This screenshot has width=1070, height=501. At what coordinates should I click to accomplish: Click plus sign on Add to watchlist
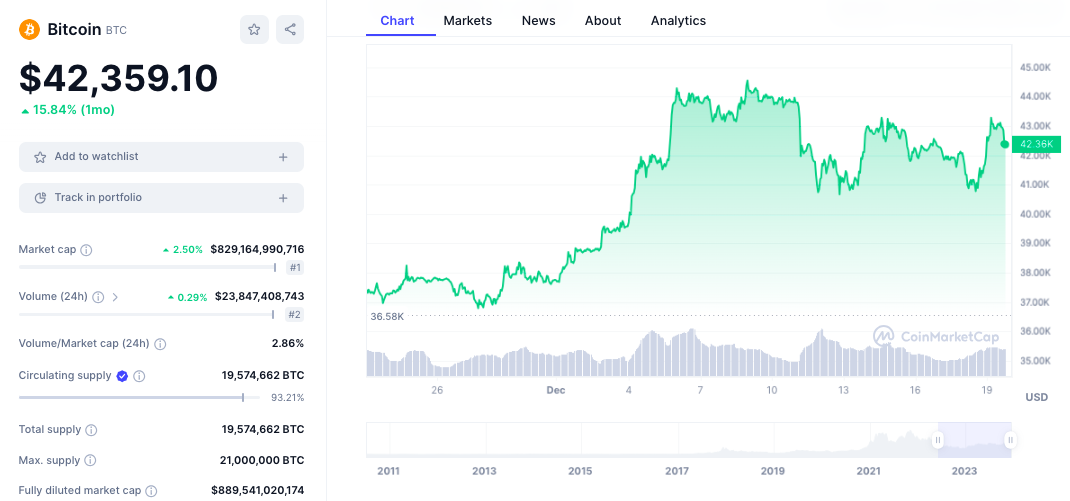click(x=283, y=157)
